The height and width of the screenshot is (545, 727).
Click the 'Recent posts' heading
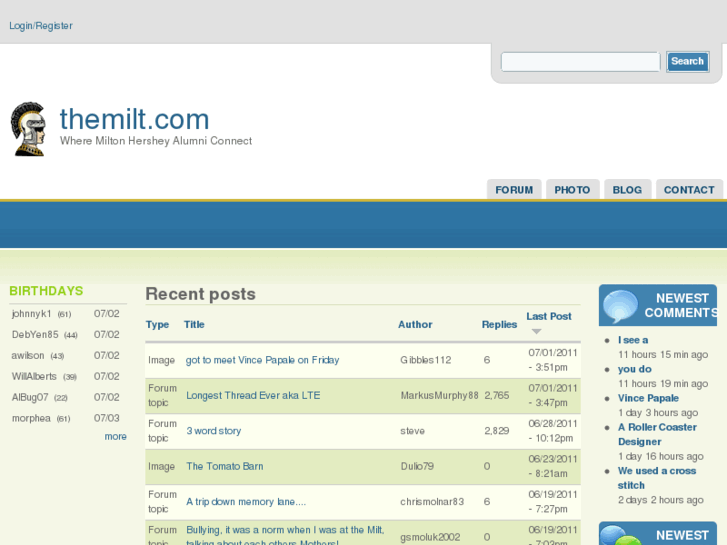coord(200,294)
